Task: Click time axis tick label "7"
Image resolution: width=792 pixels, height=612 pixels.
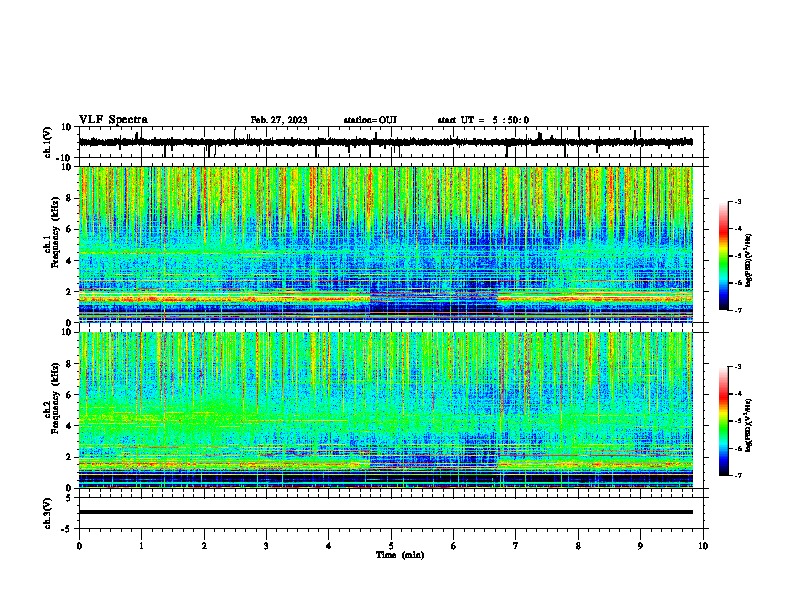Action: point(516,546)
